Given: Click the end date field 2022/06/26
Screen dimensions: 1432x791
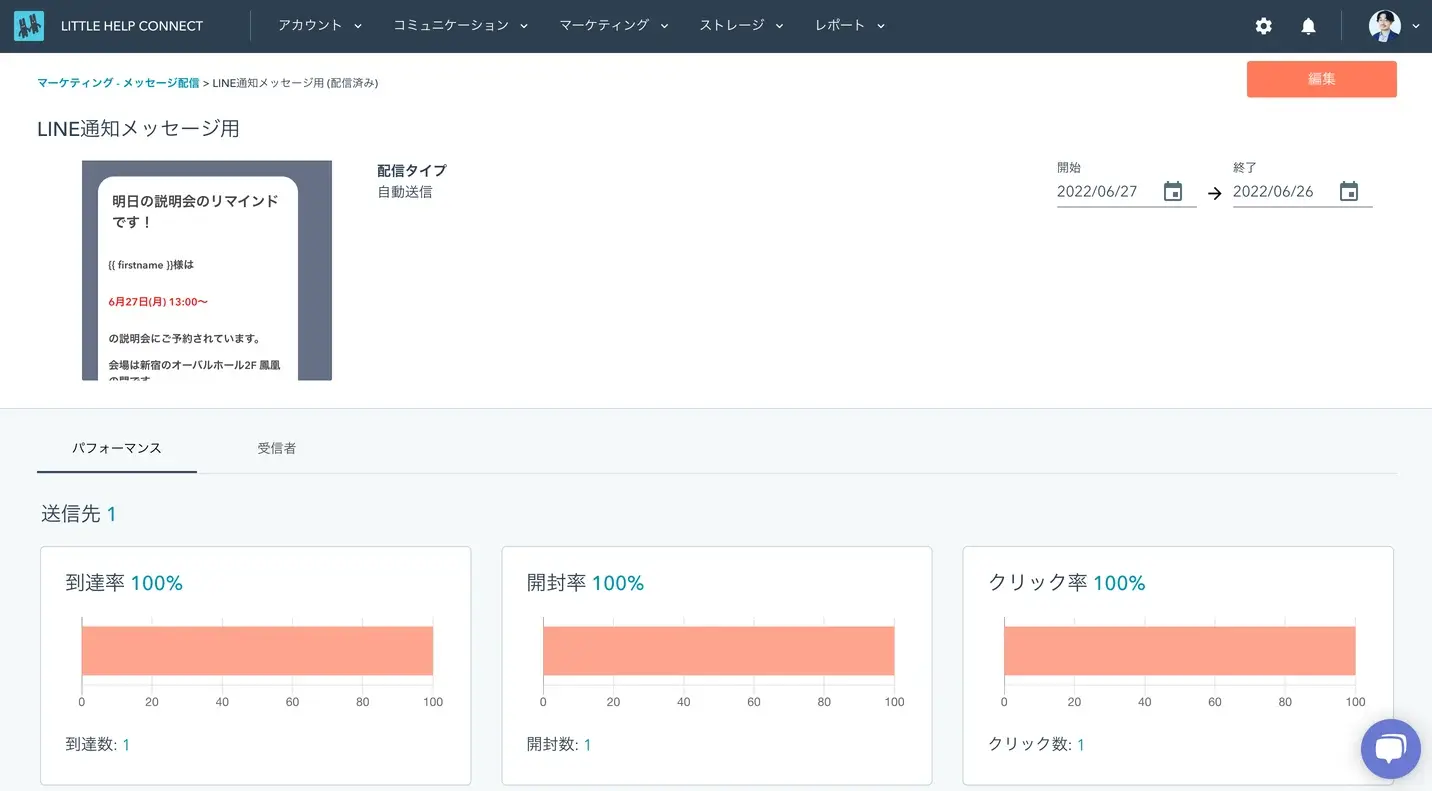Looking at the screenshot, I should (1281, 192).
